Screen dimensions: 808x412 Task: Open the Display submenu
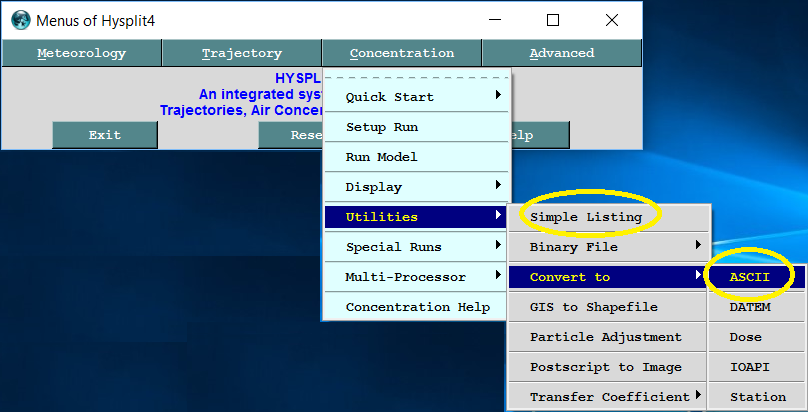416,187
